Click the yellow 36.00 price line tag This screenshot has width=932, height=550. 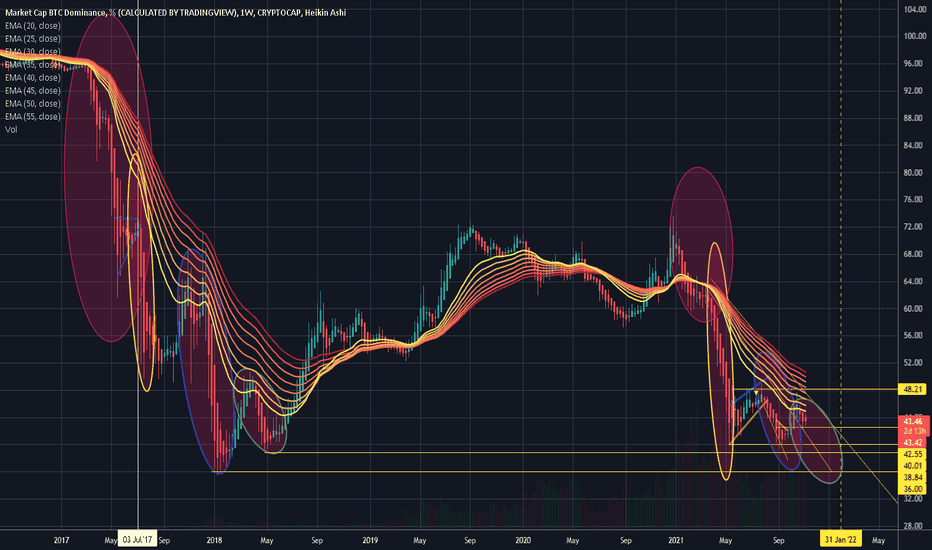pos(913,489)
